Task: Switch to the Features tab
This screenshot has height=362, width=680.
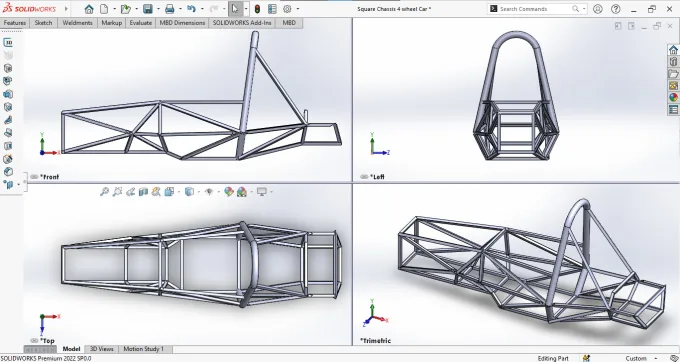Action: (x=15, y=23)
